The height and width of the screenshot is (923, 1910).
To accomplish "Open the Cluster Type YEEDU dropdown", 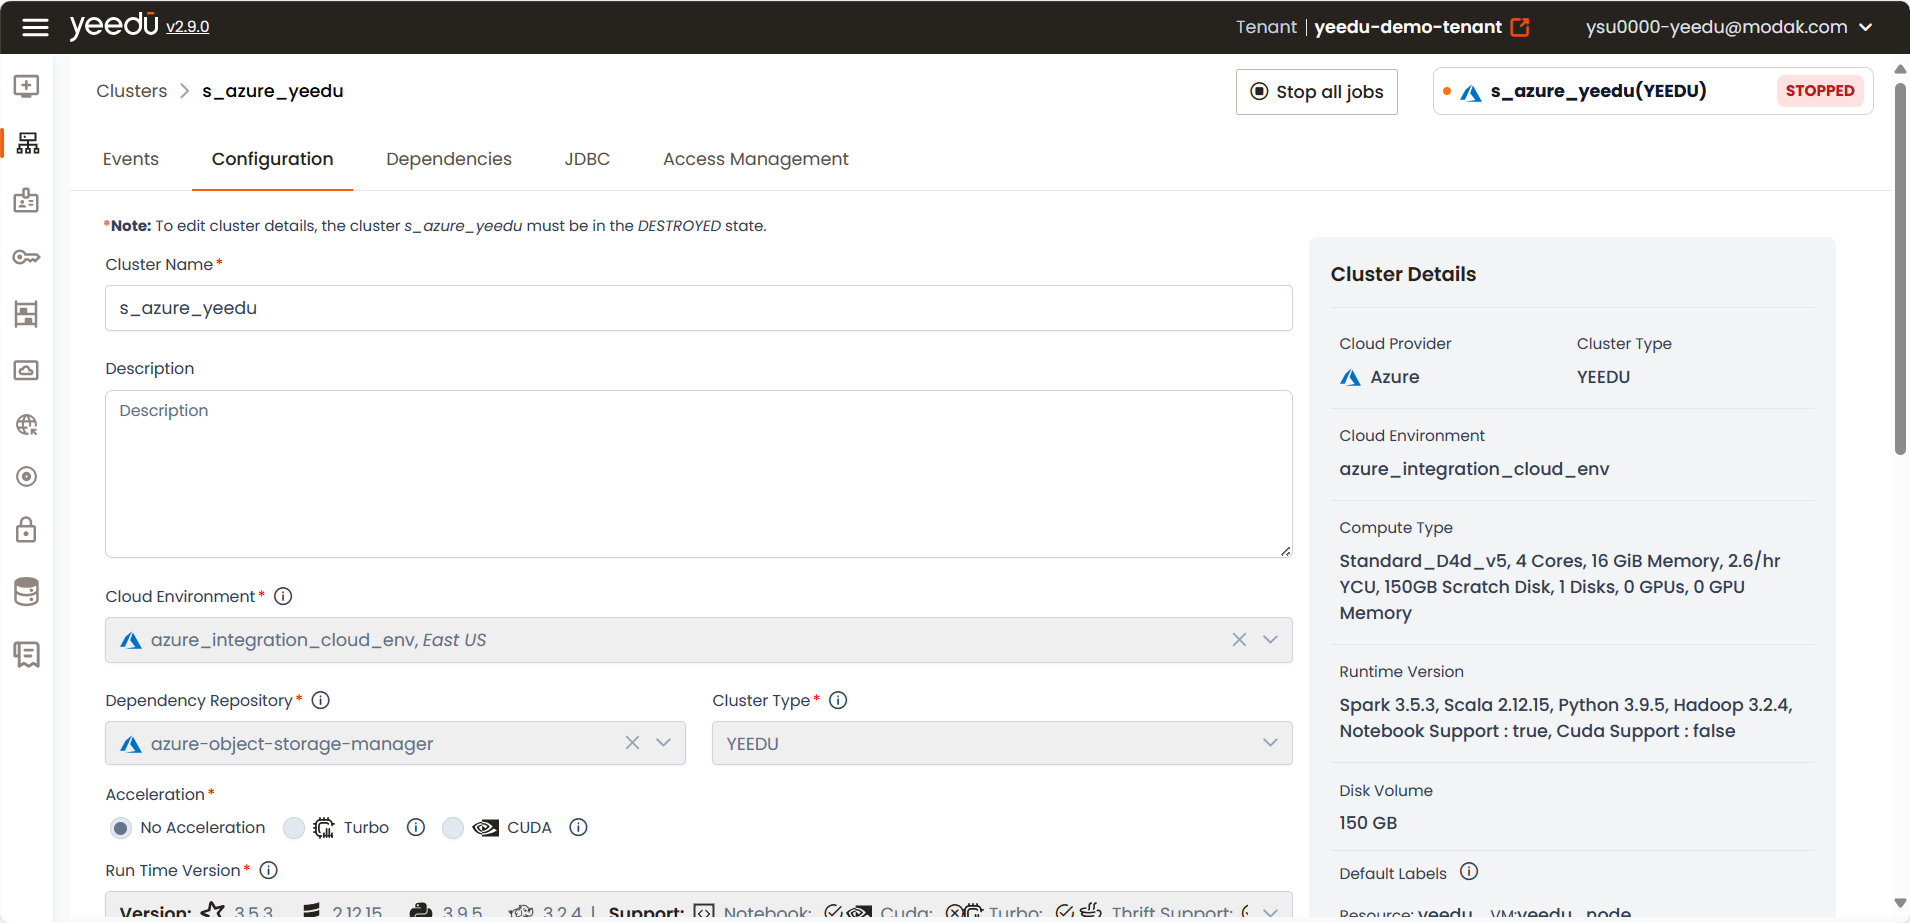I will tap(1002, 743).
